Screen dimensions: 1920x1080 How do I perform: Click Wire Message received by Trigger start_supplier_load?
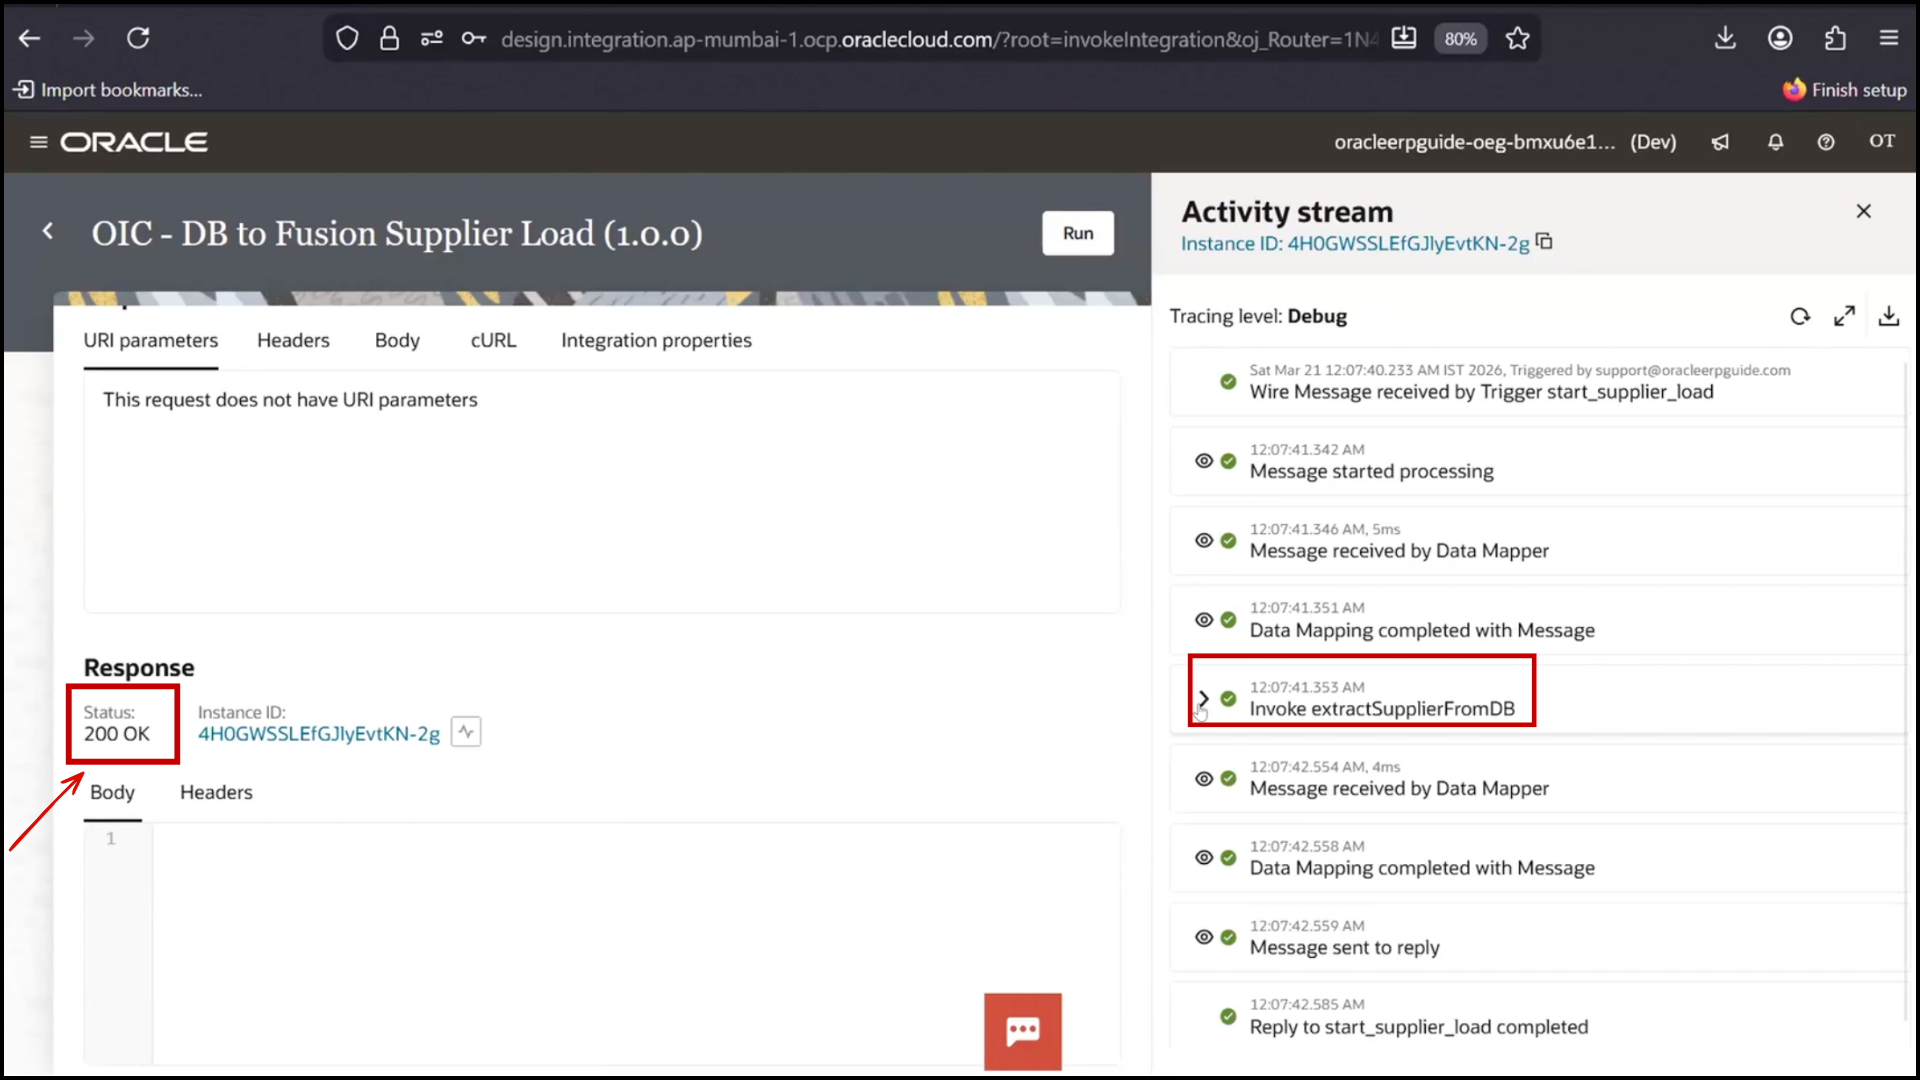click(x=1481, y=392)
